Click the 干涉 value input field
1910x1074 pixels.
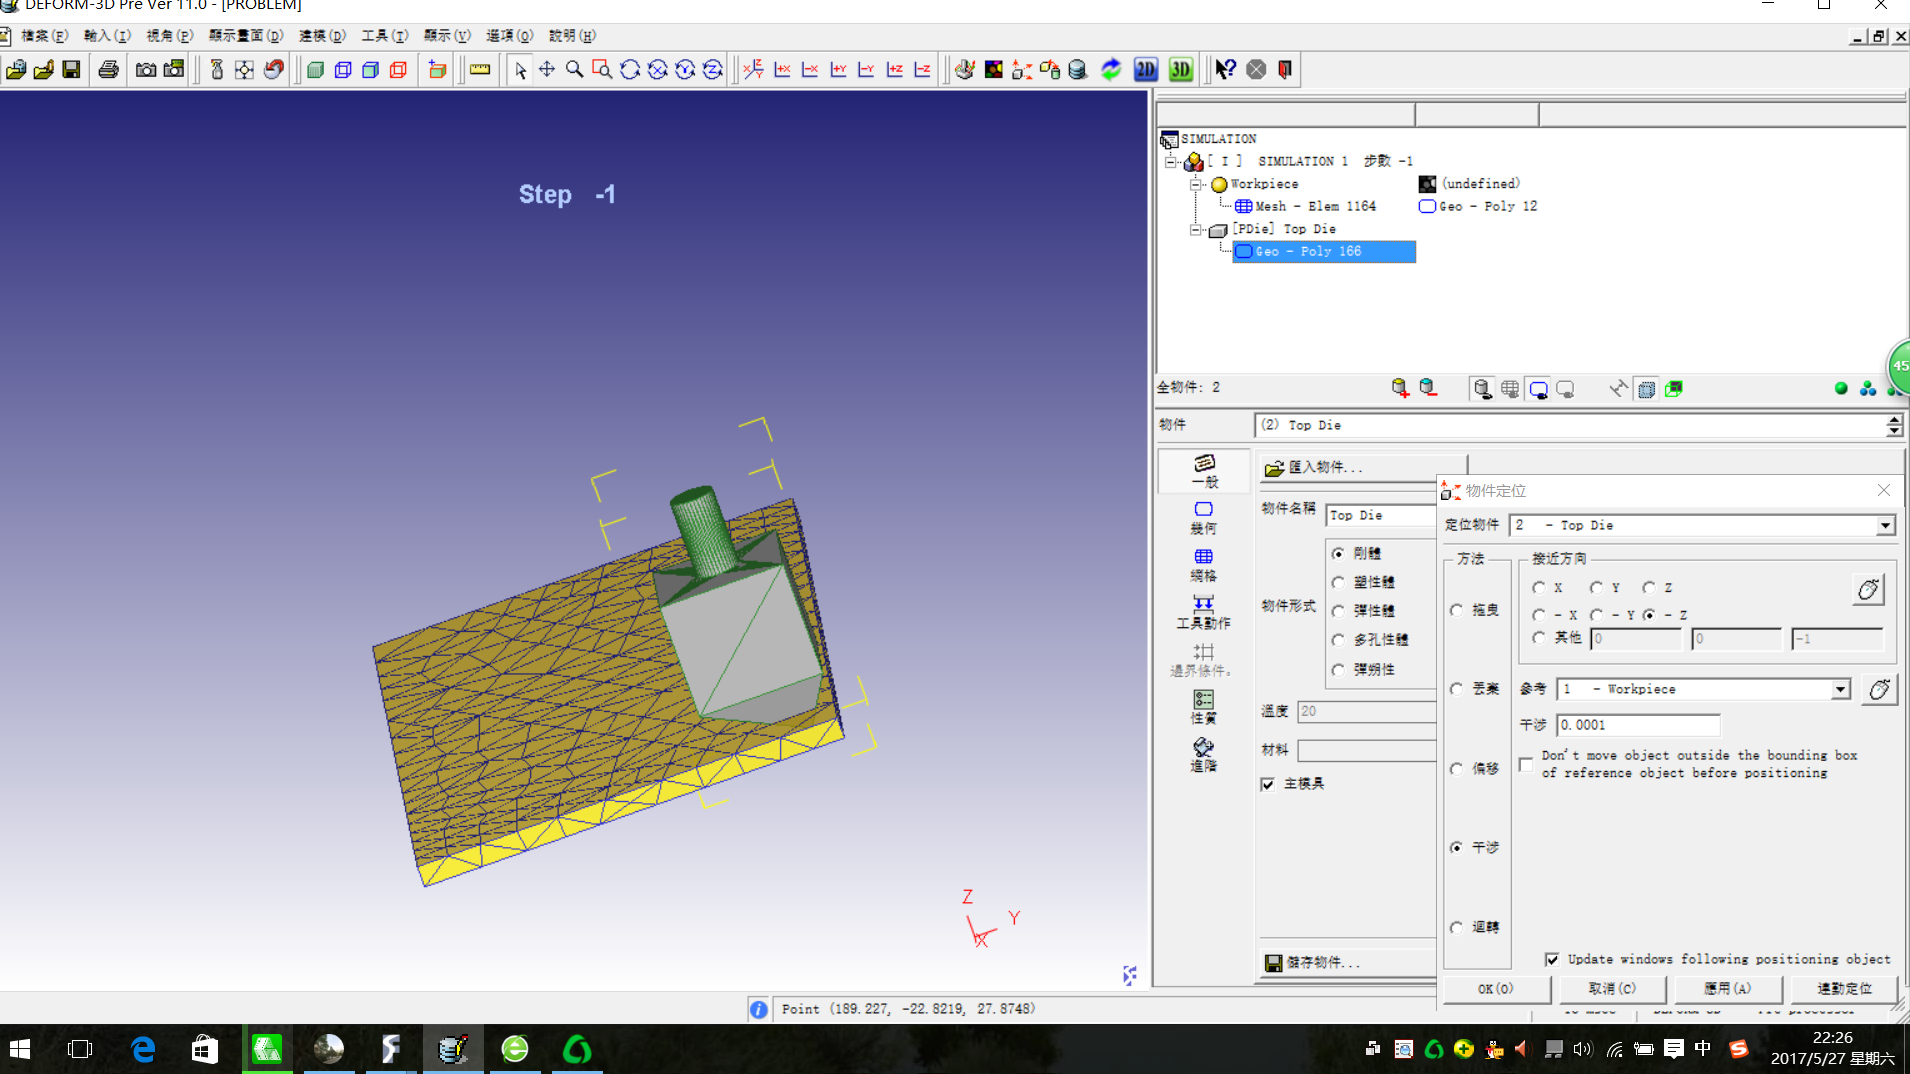pyautogui.click(x=1637, y=725)
